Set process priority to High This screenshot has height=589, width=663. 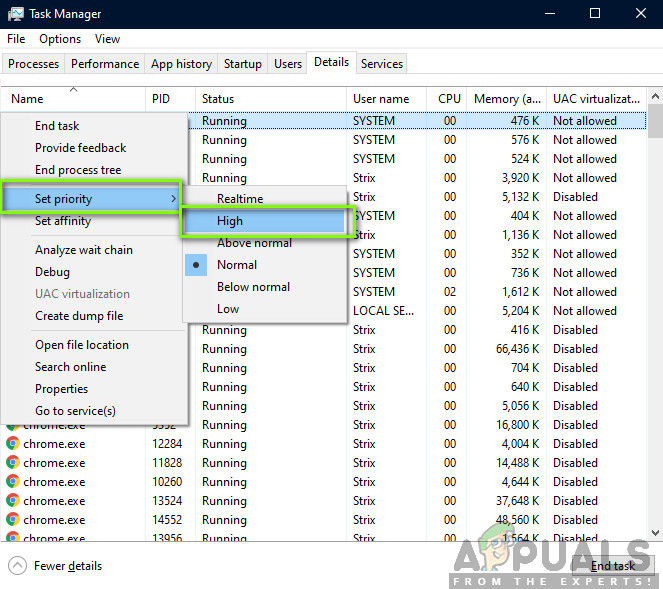click(230, 221)
